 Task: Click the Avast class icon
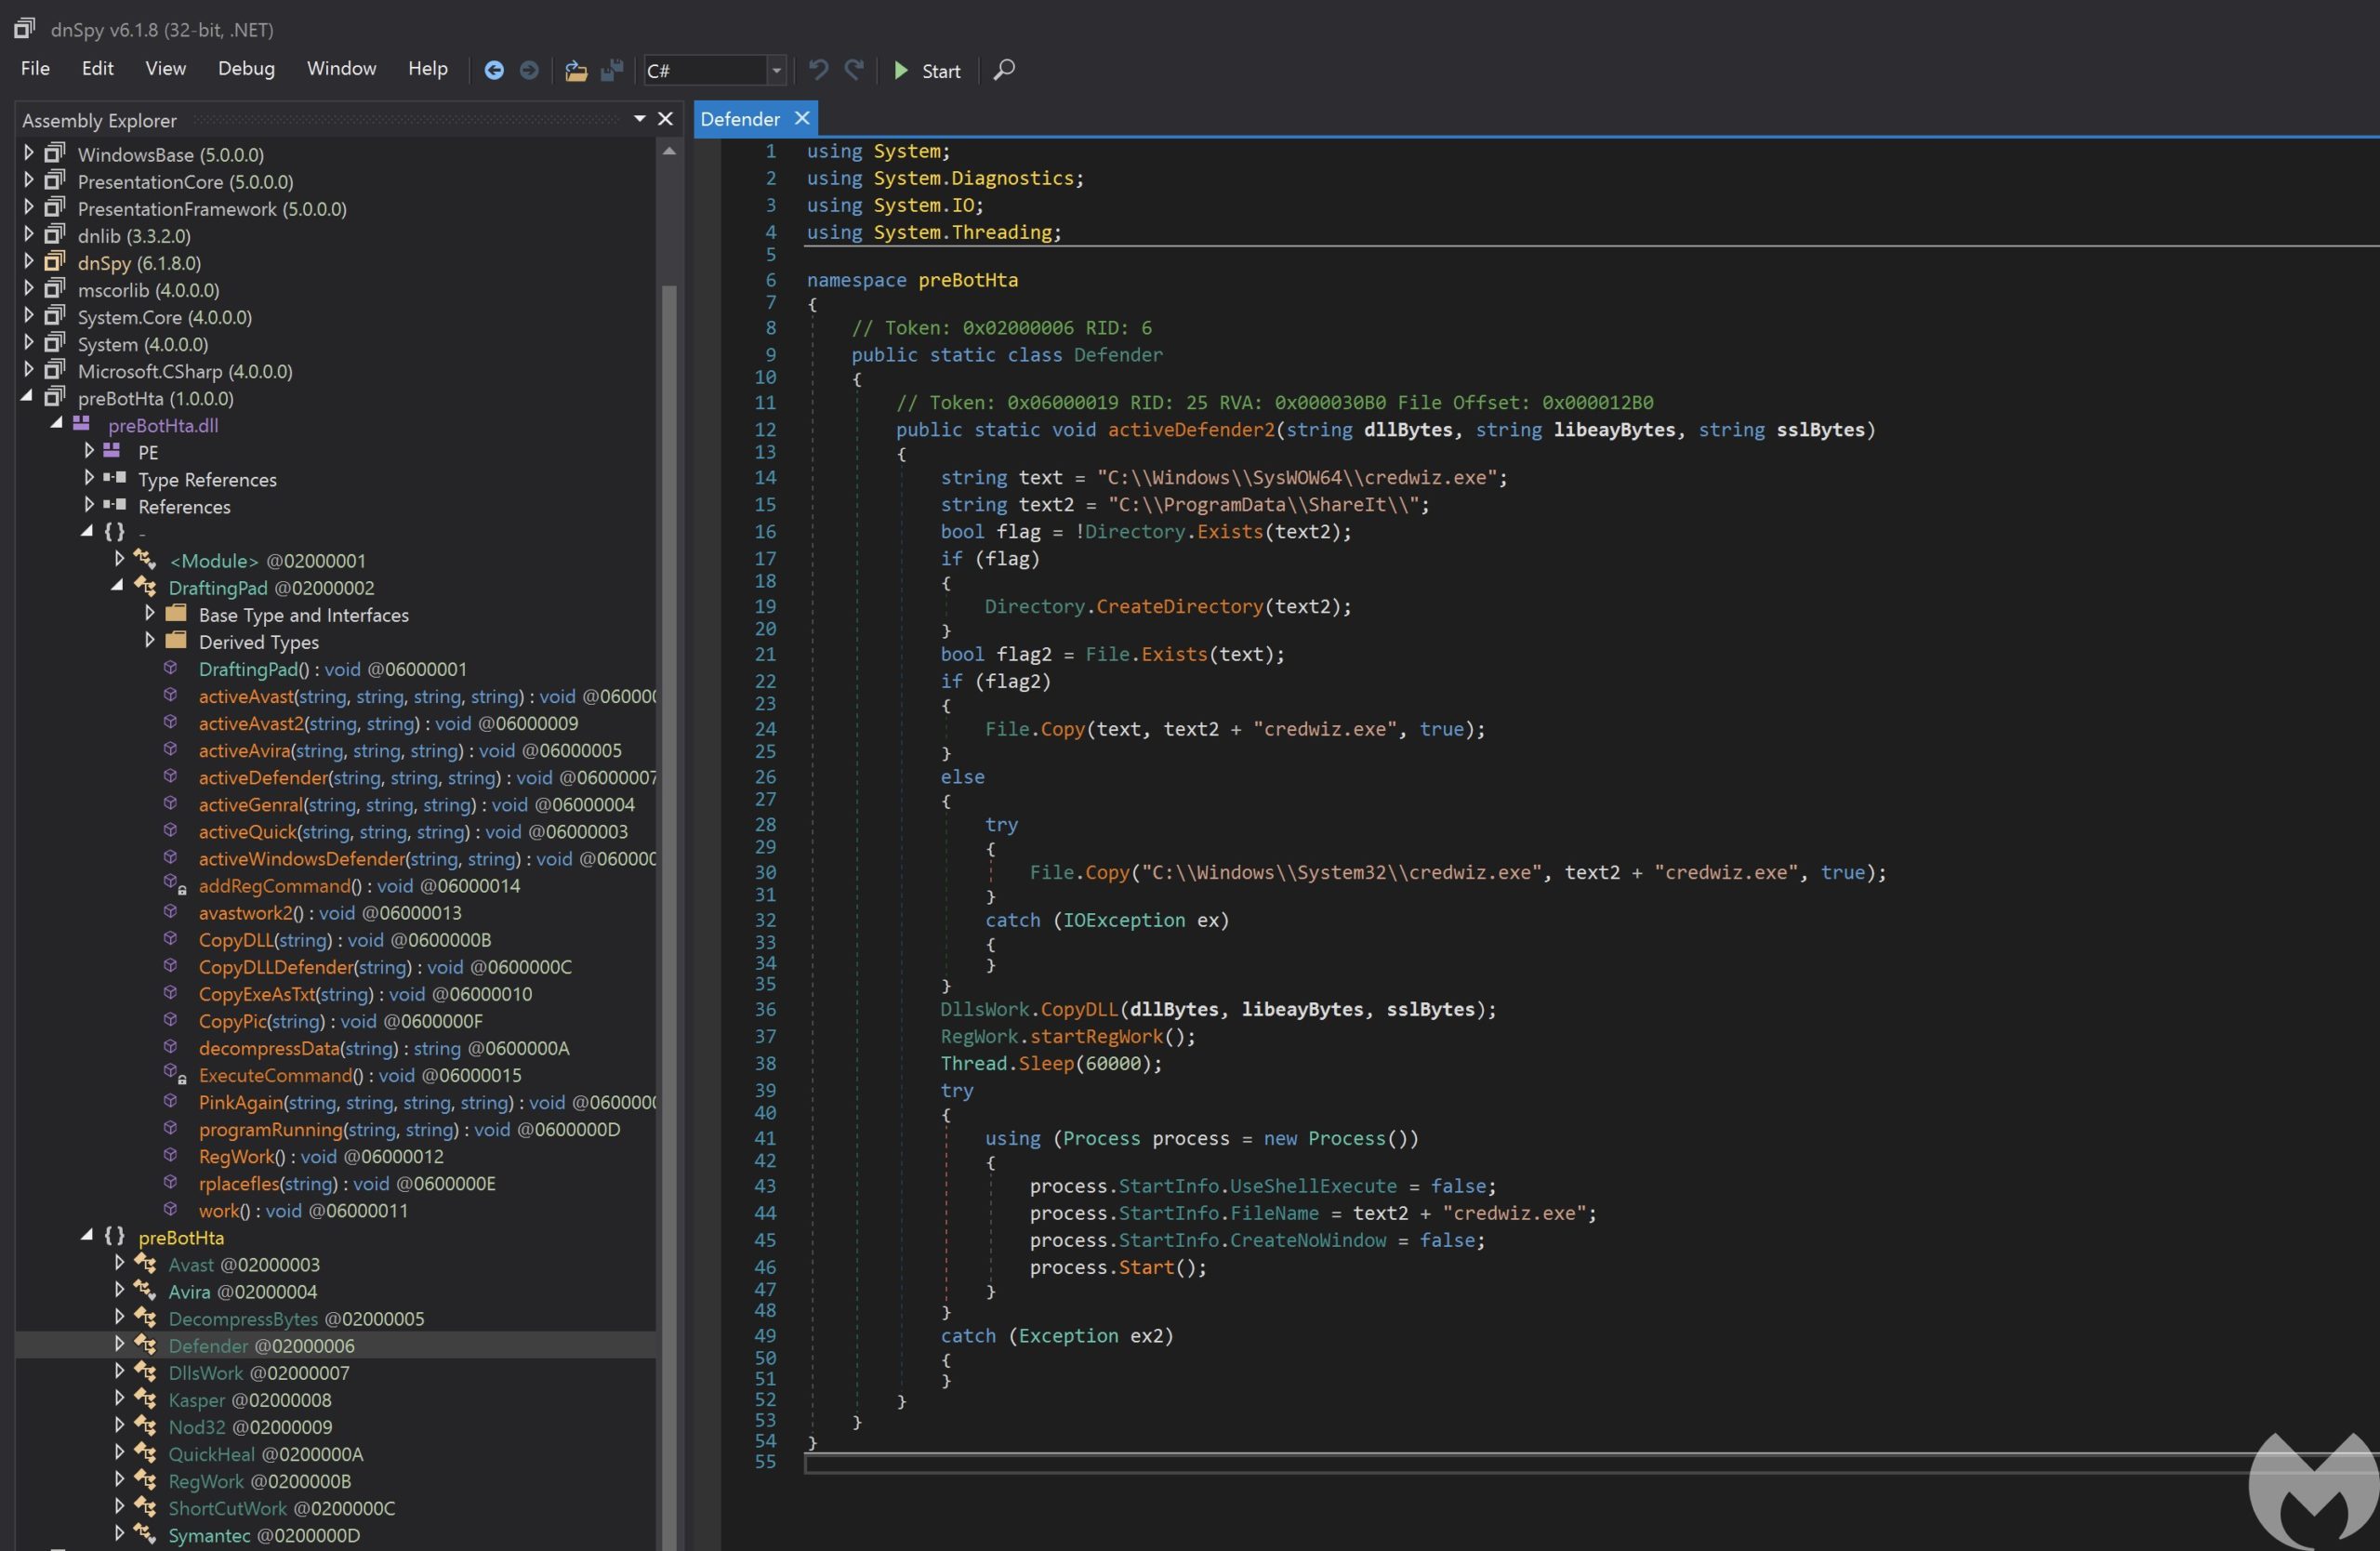point(145,1263)
